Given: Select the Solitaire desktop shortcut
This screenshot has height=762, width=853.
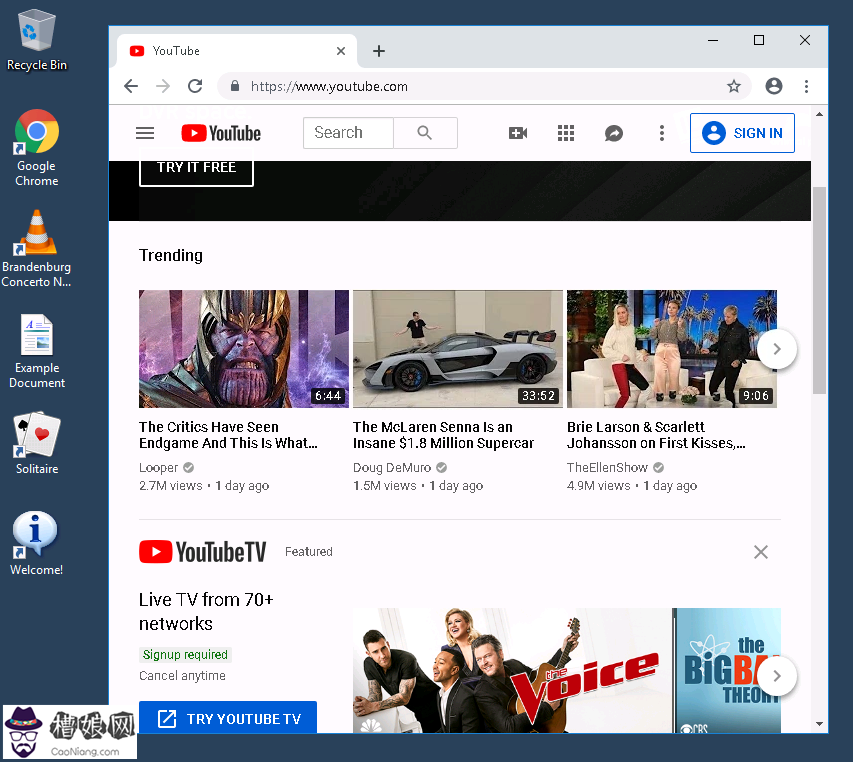Looking at the screenshot, I should pyautogui.click(x=36, y=443).
